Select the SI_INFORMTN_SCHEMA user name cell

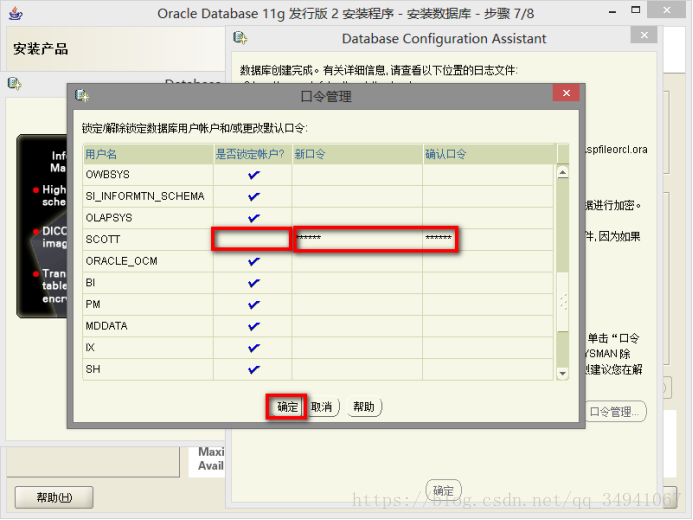(x=148, y=197)
